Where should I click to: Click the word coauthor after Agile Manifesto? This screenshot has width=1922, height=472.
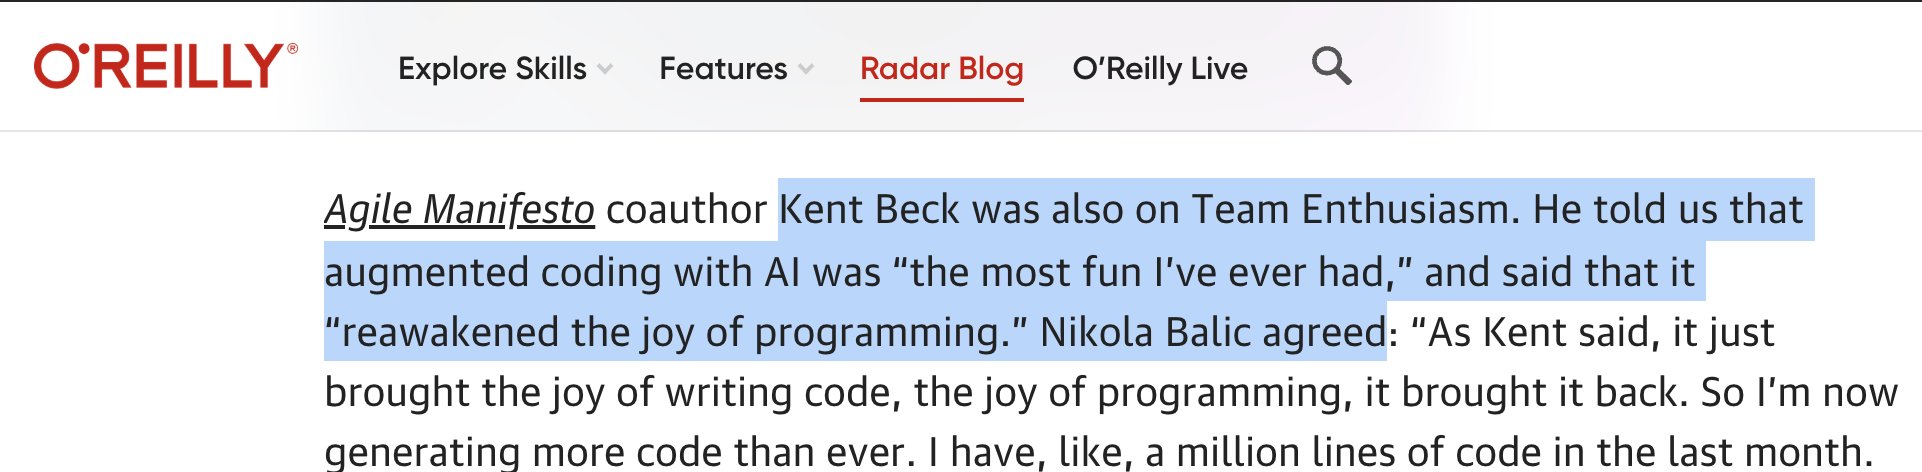686,209
